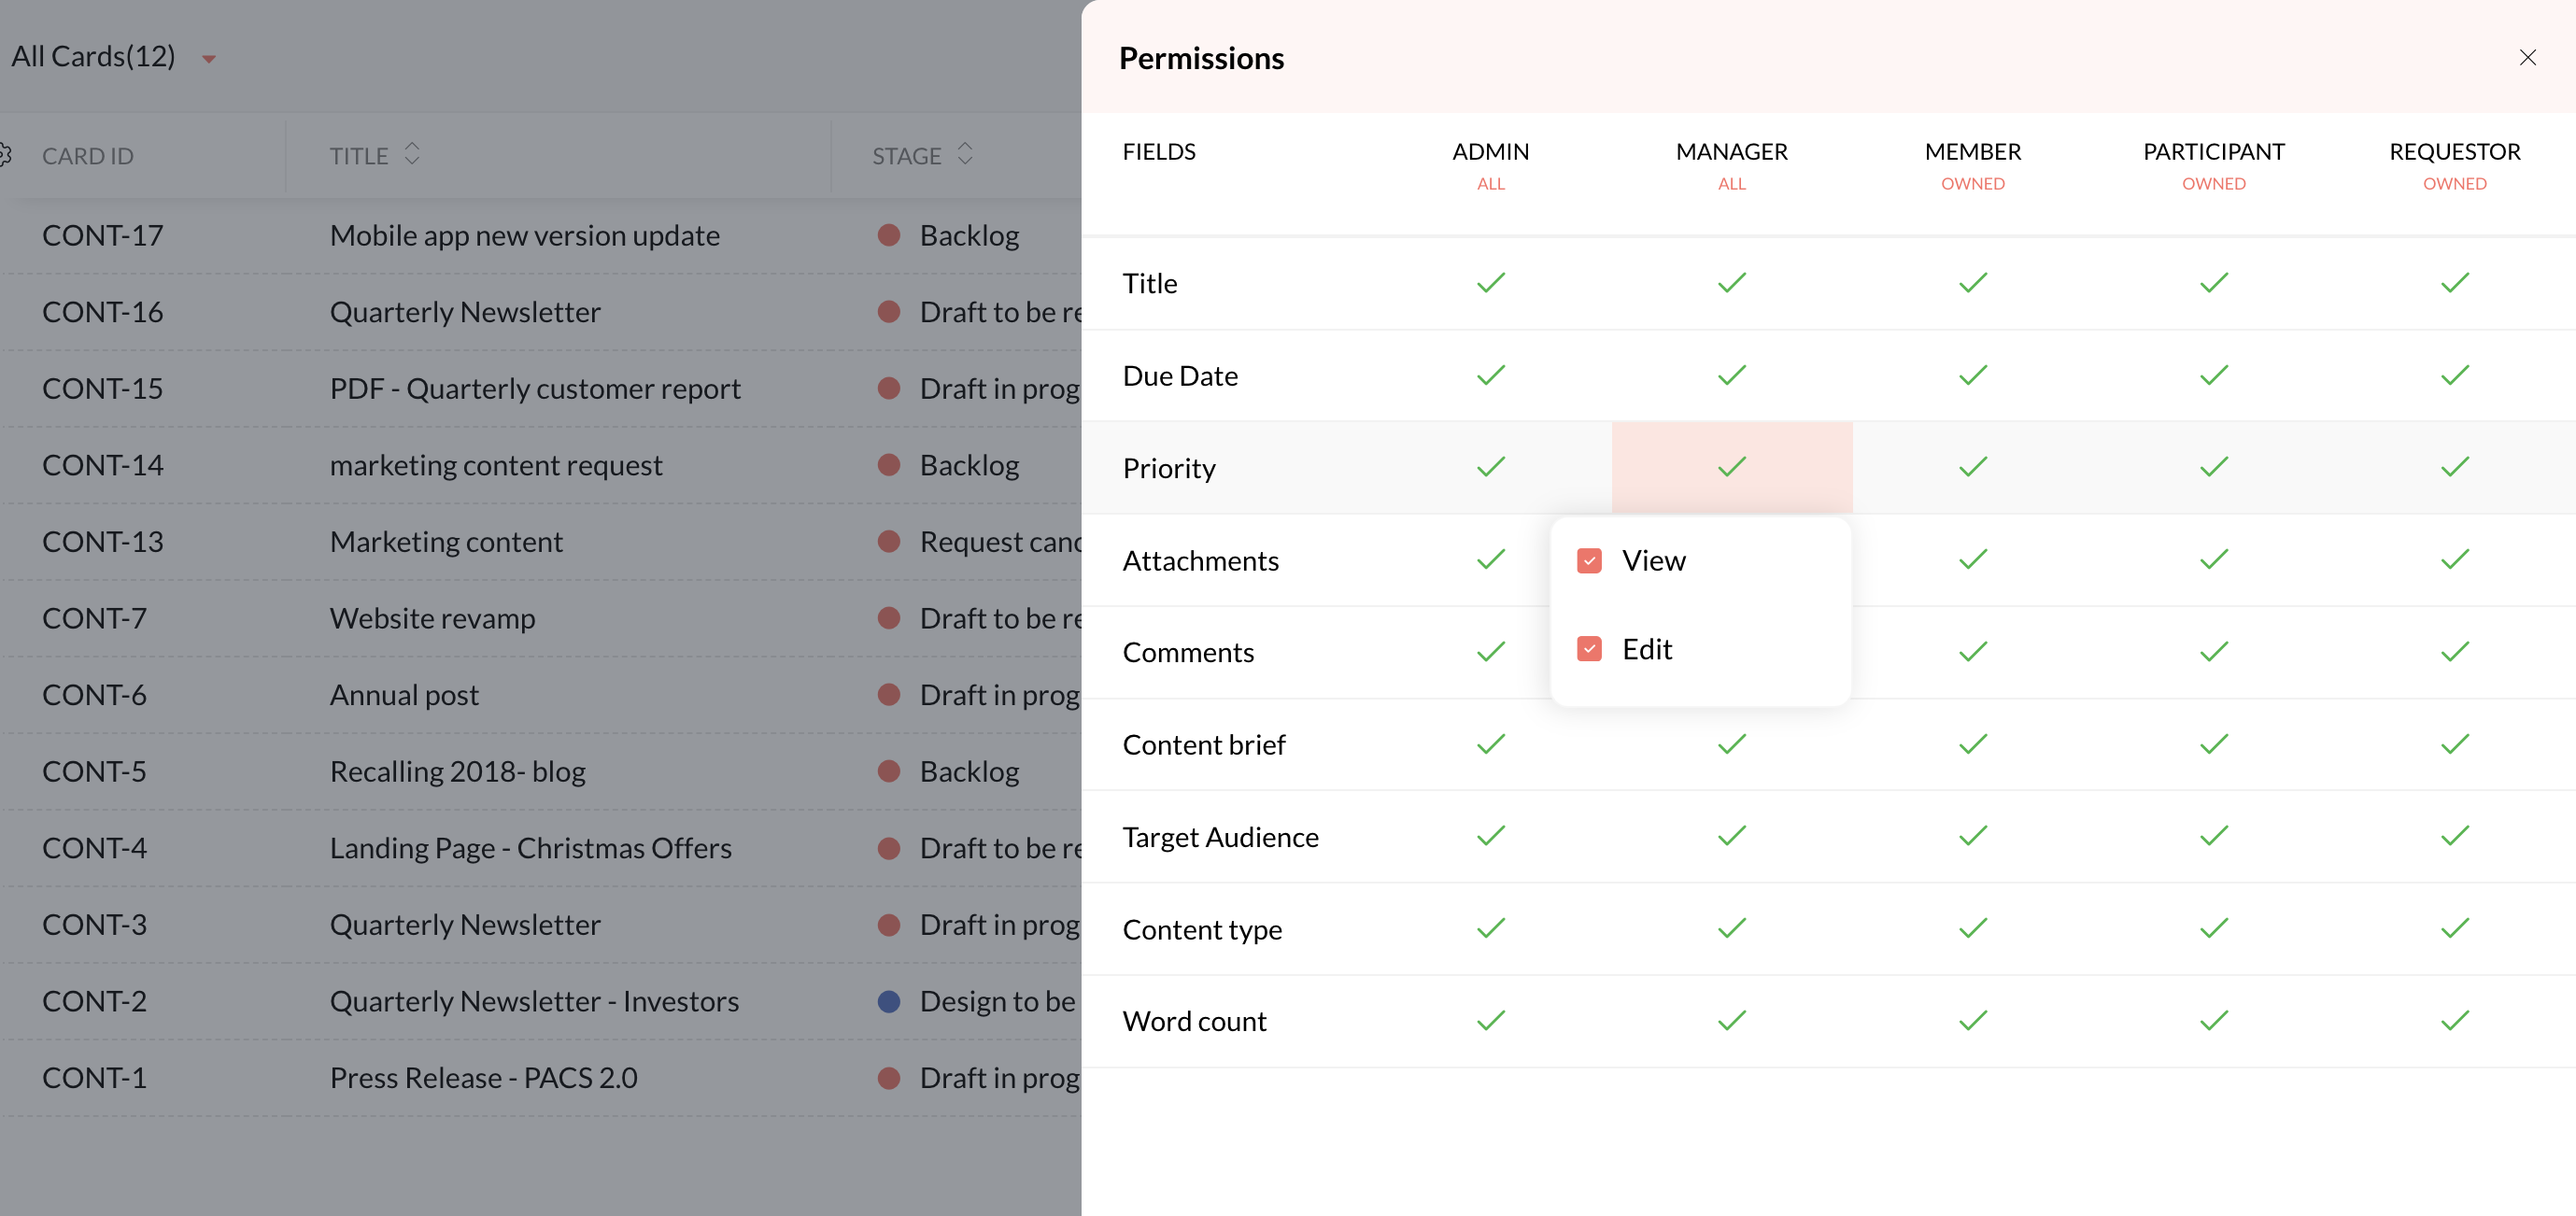Screen dimensions: 2576x1216
Task: Click Admin checkmark for Target Audience
Action: (1490, 836)
